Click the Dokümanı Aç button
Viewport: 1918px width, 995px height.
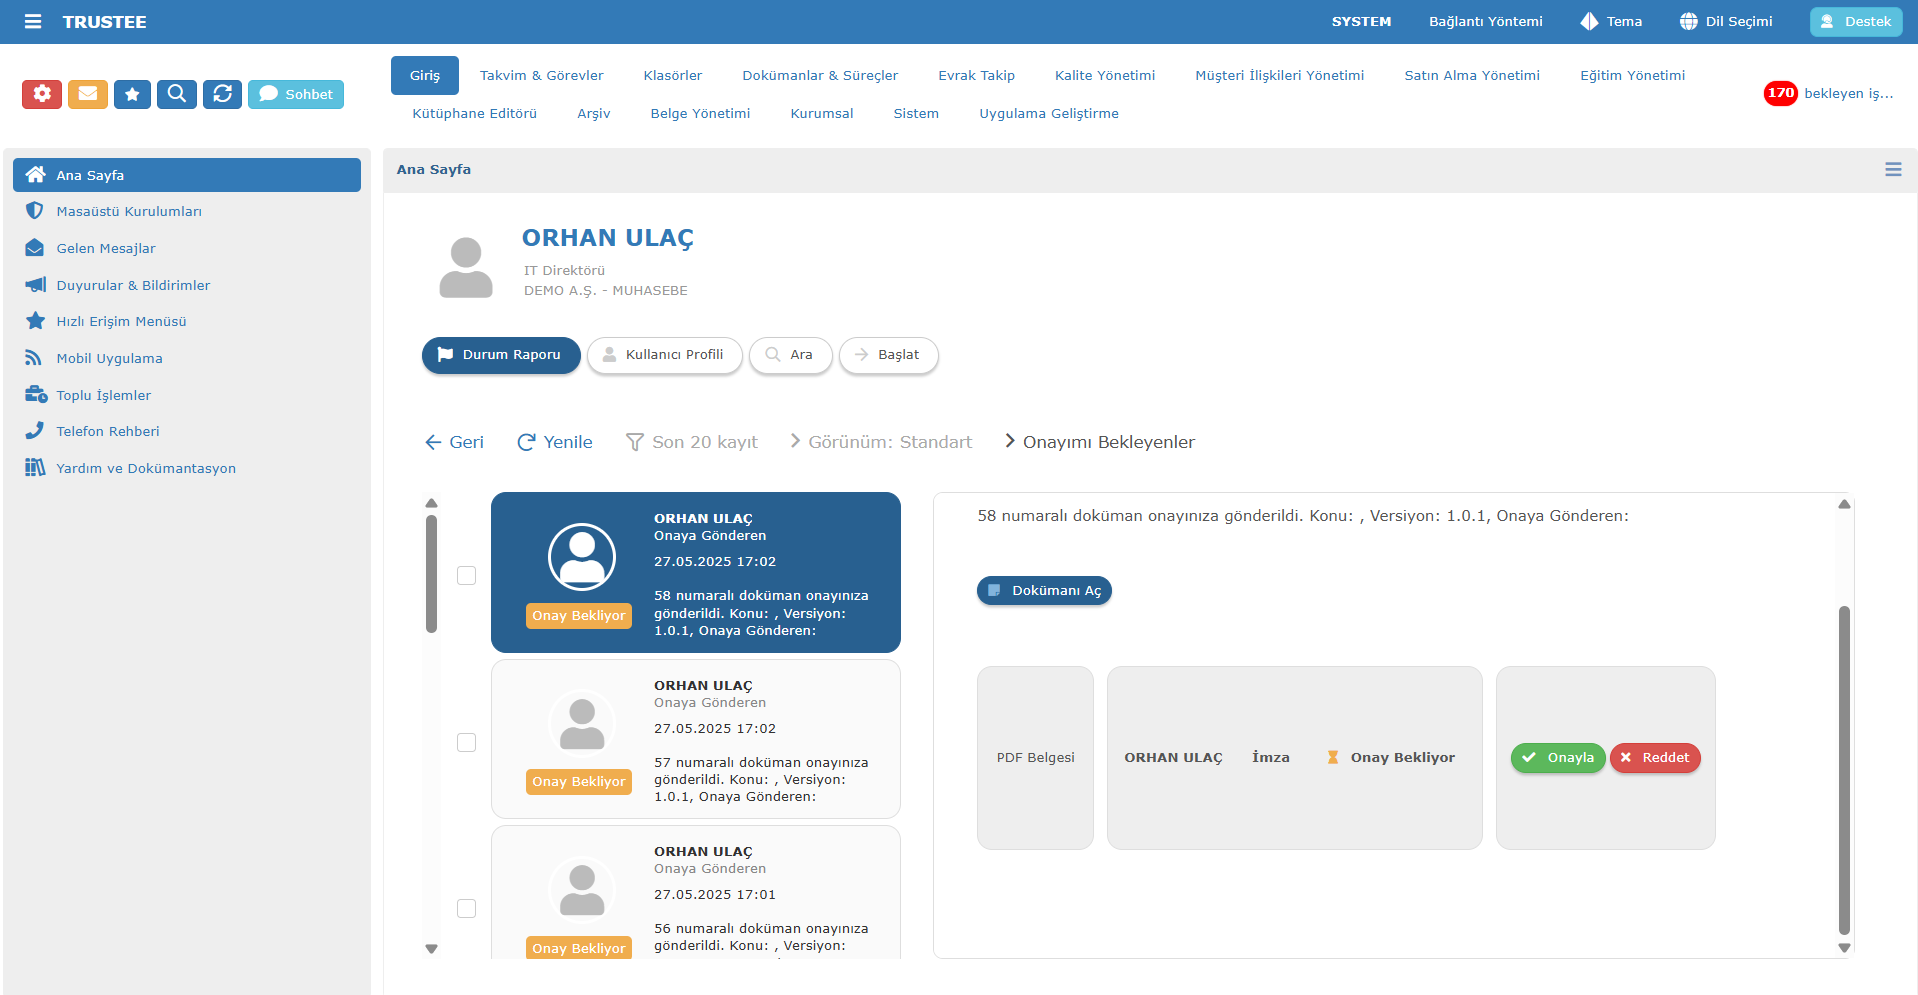click(1044, 591)
